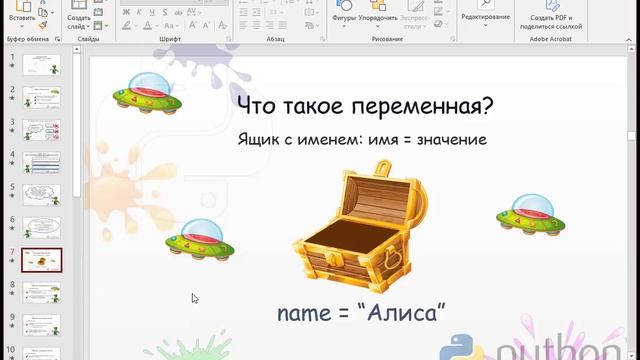Click the Reset slide icon in Слайды group
Image resolution: width=640 pixels, height=360 pixels.
[x=98, y=12]
